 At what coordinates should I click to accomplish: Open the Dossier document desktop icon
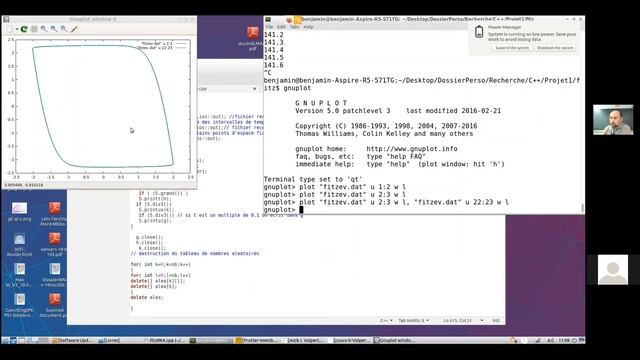pos(54,275)
